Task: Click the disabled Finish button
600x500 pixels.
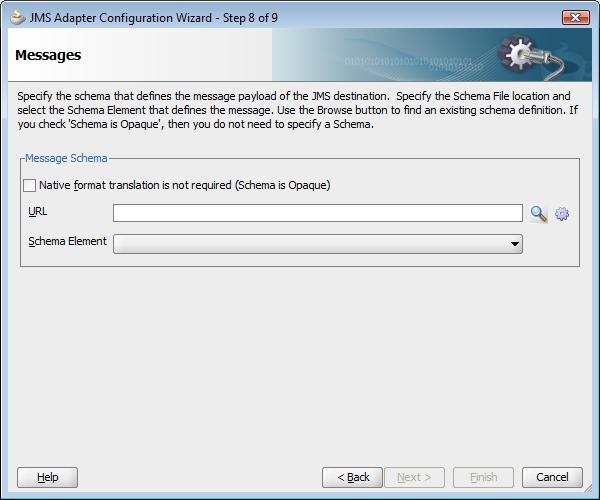Action: pyautogui.click(x=483, y=477)
